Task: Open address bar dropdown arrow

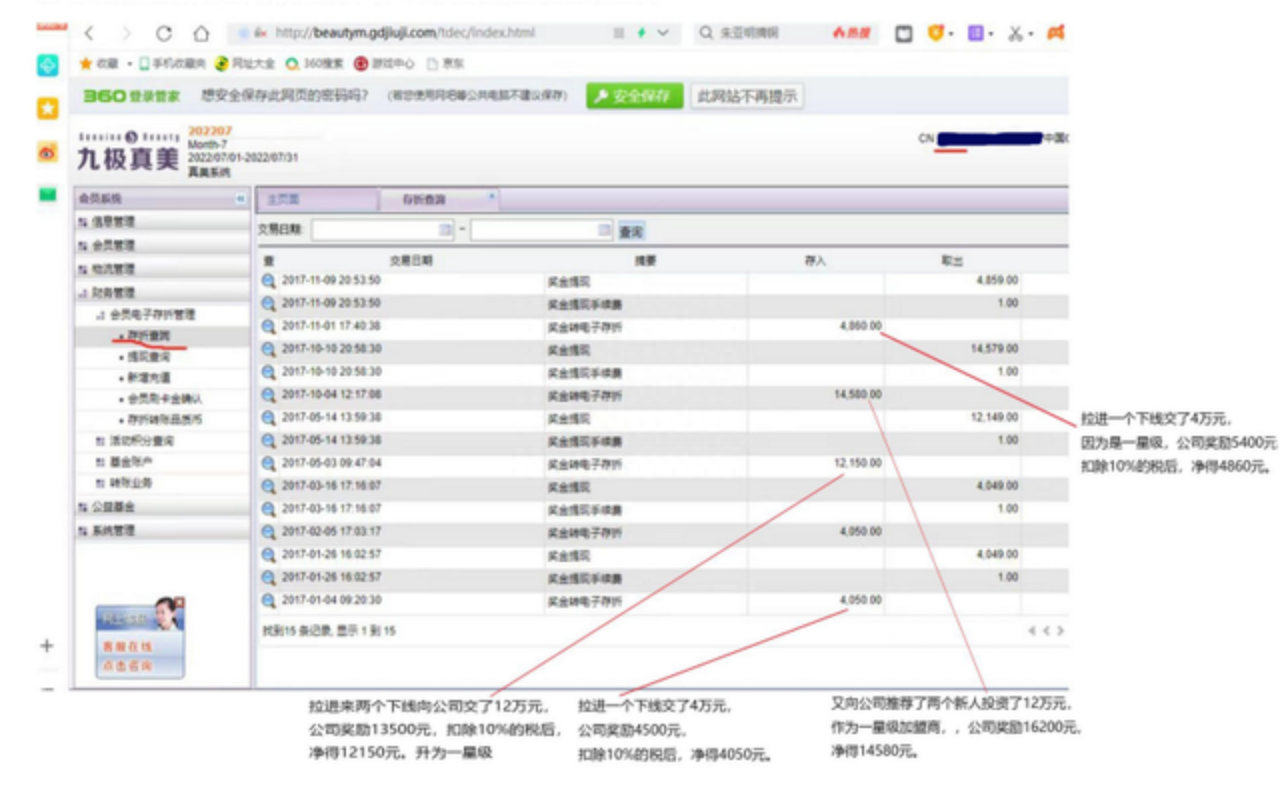Action: 663,34
